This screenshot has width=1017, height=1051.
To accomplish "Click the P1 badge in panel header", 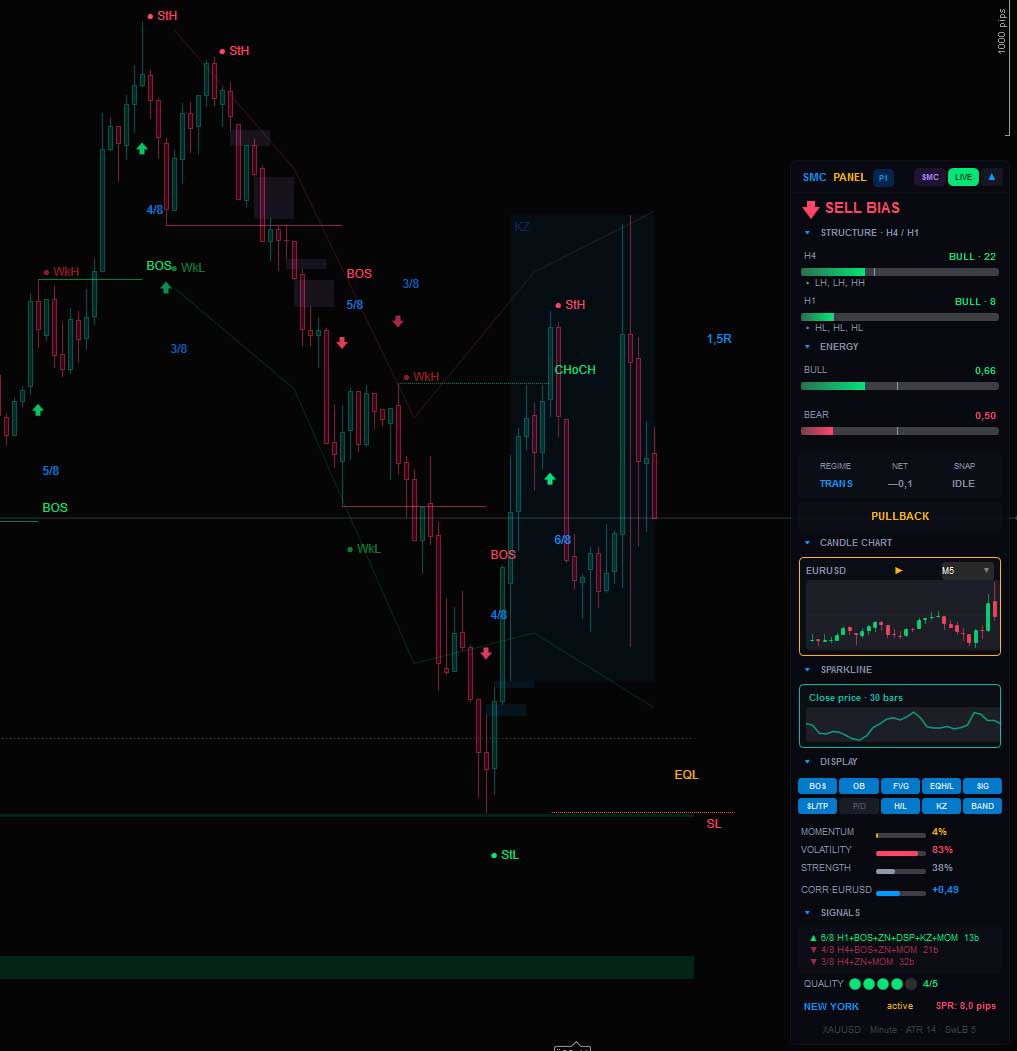I will coord(883,177).
